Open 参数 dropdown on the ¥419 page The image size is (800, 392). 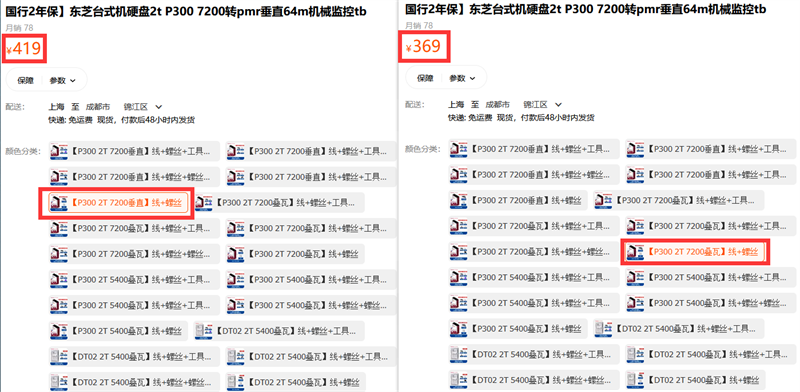(62, 80)
